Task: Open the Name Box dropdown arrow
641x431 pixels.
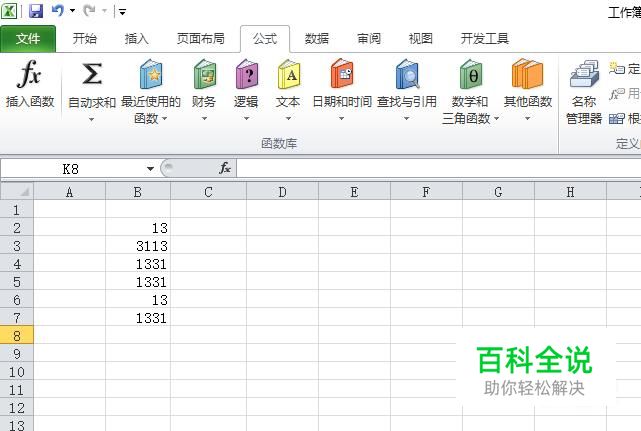Action: tap(150, 169)
